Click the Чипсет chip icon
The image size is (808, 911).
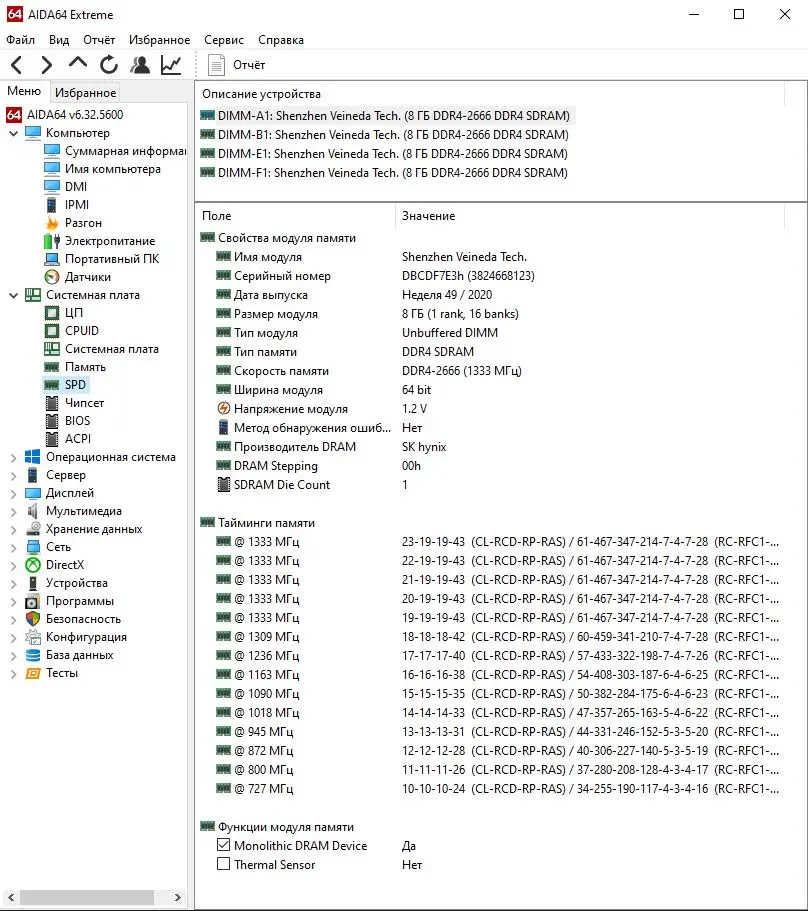tap(52, 403)
